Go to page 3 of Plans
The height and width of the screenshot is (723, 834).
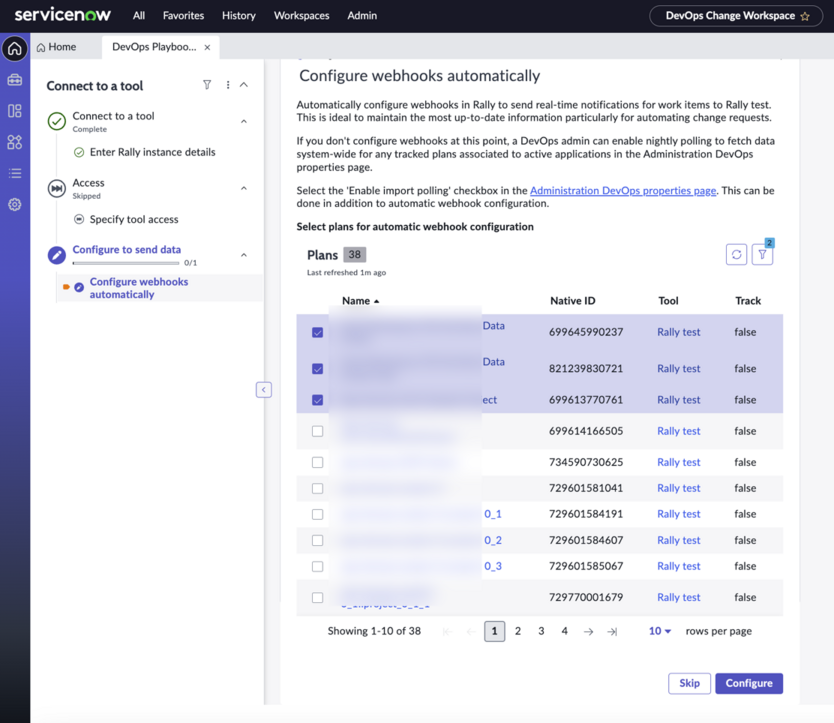pyautogui.click(x=541, y=631)
